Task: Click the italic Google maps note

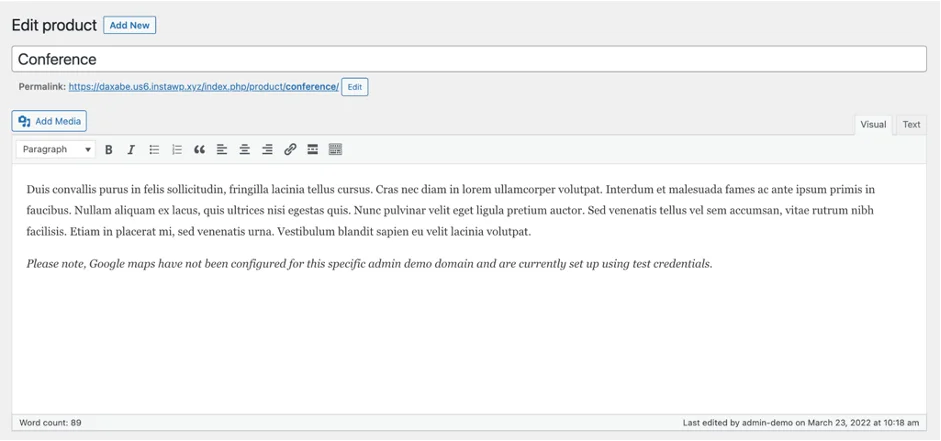Action: pos(369,264)
